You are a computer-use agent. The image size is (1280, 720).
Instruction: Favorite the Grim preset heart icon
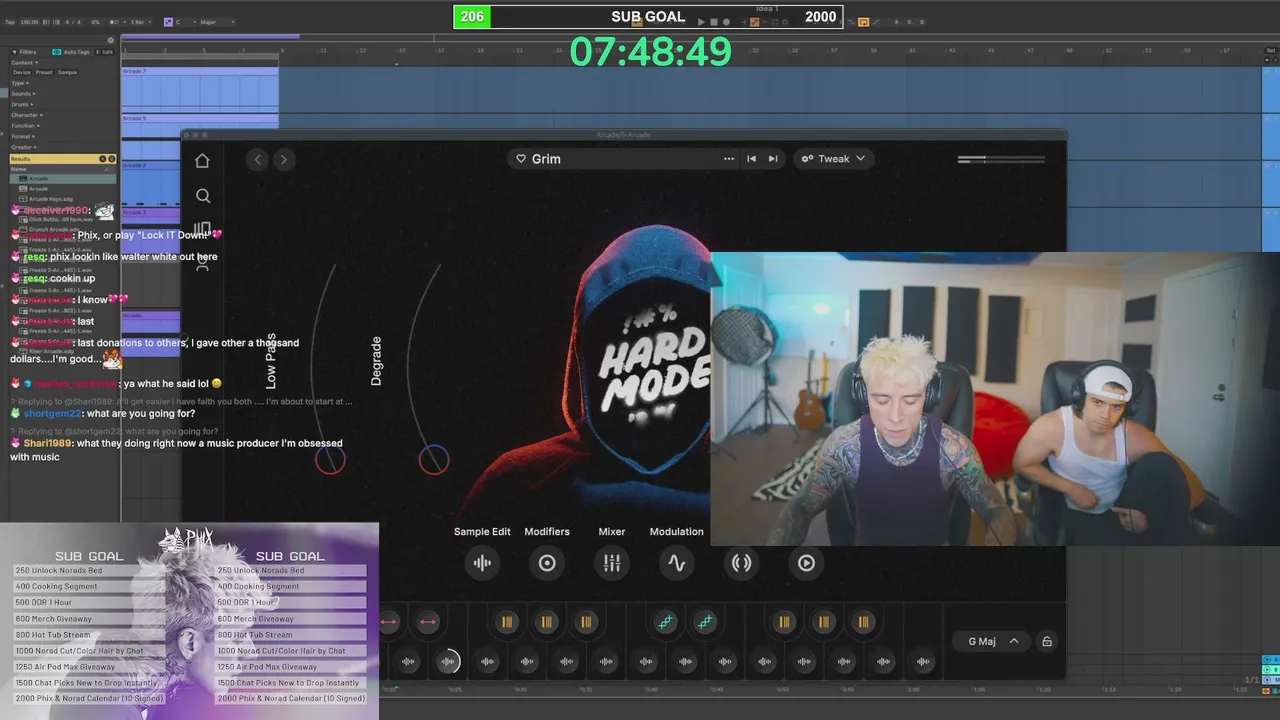click(521, 159)
